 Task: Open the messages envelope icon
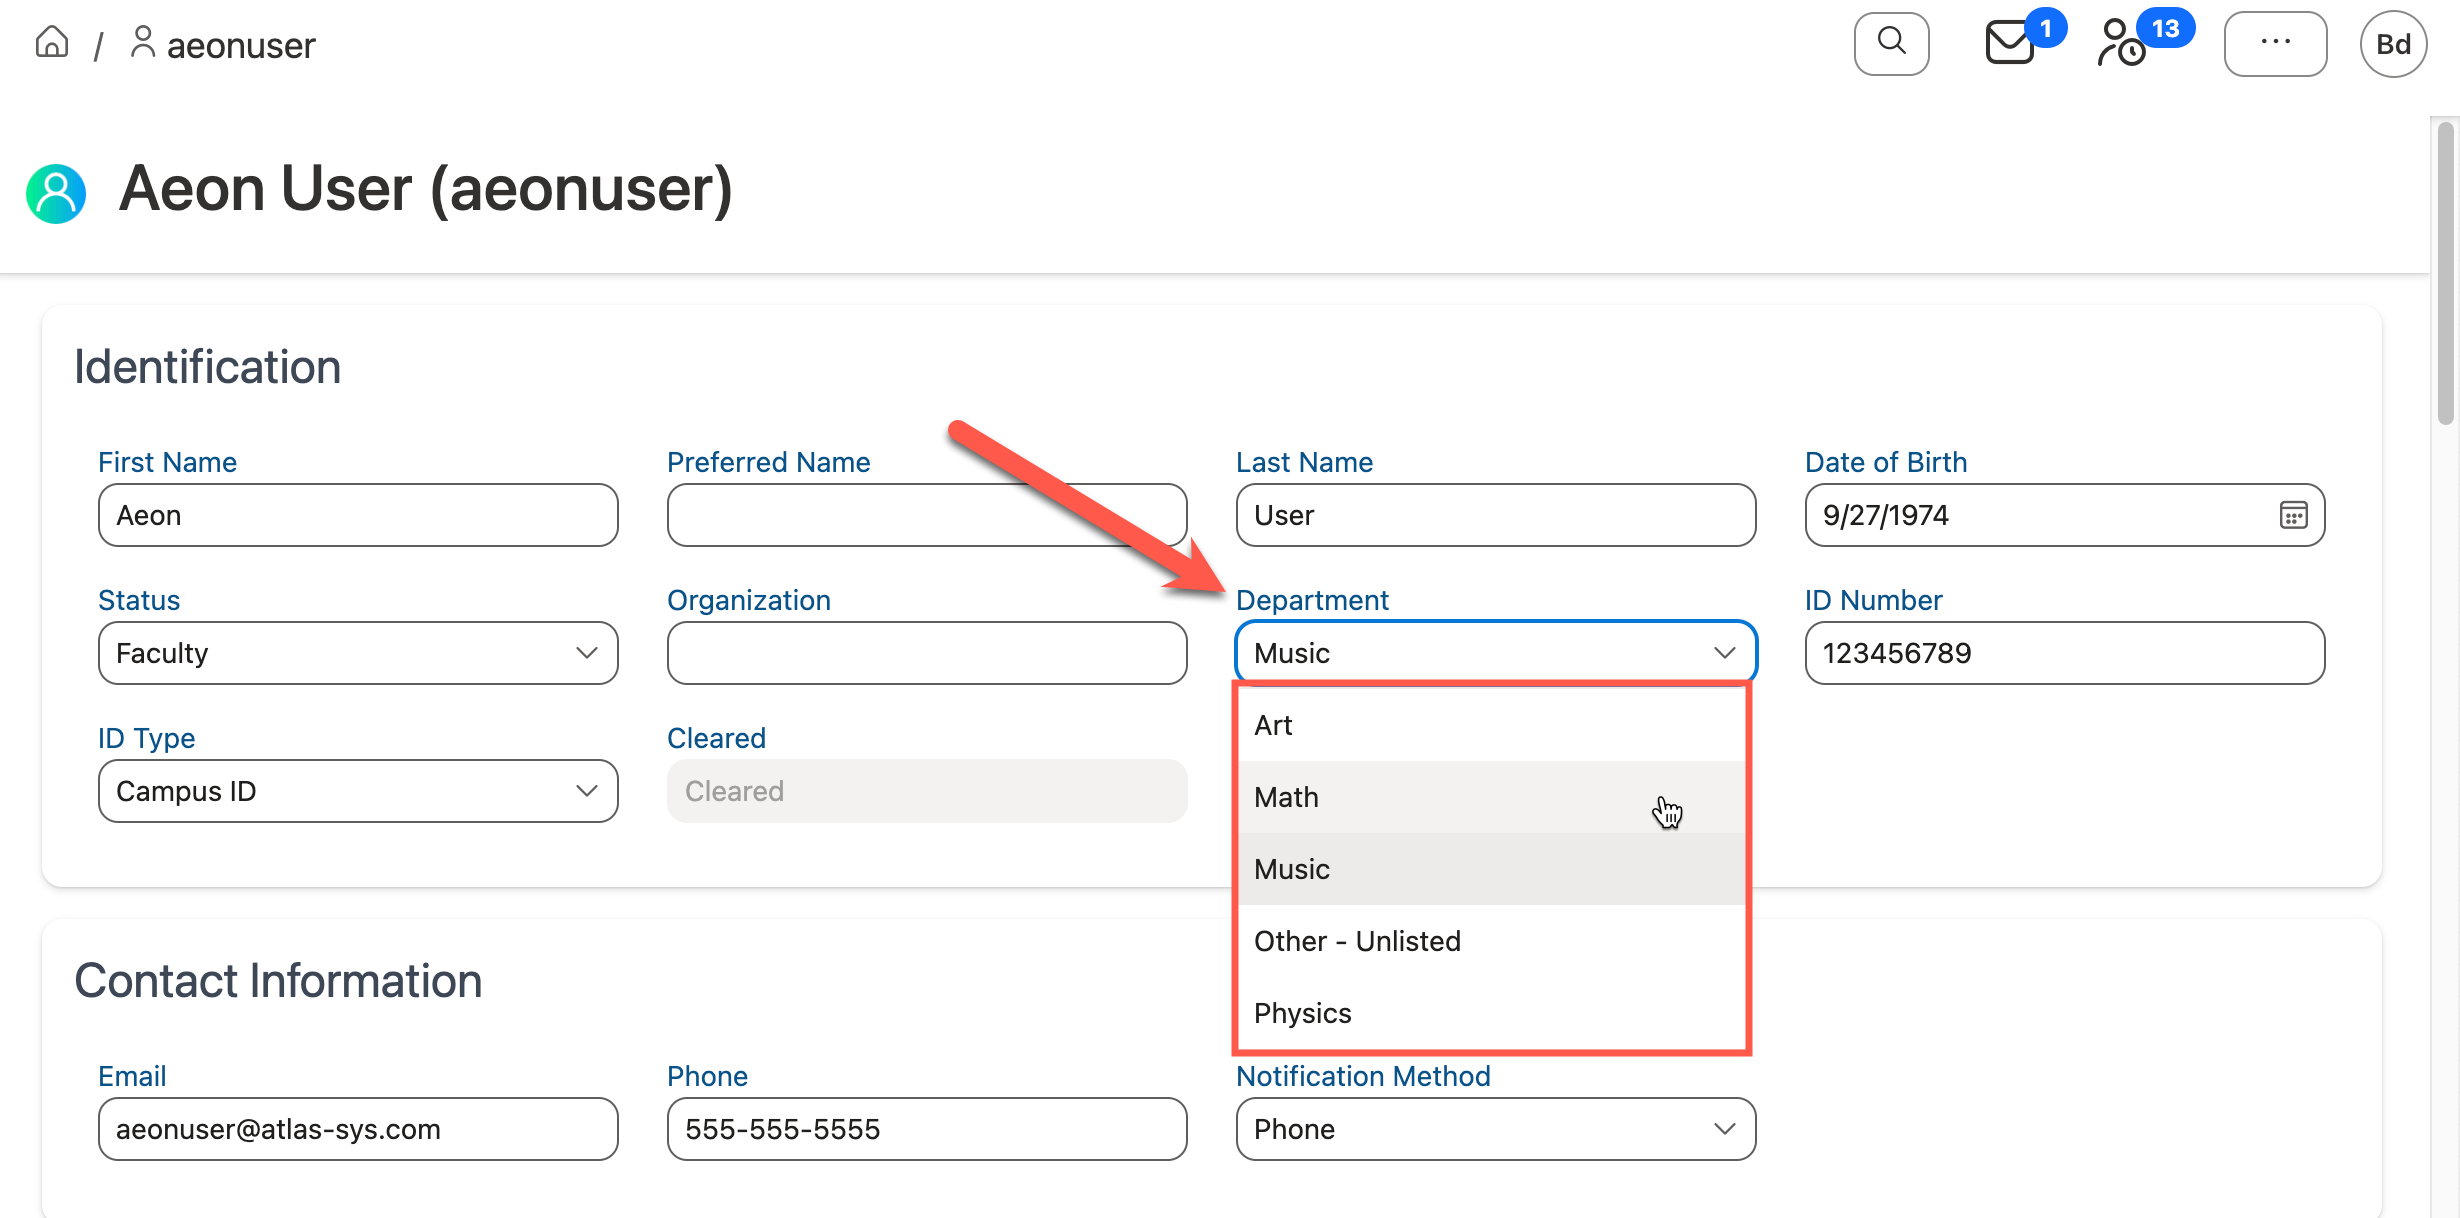[x=2007, y=45]
